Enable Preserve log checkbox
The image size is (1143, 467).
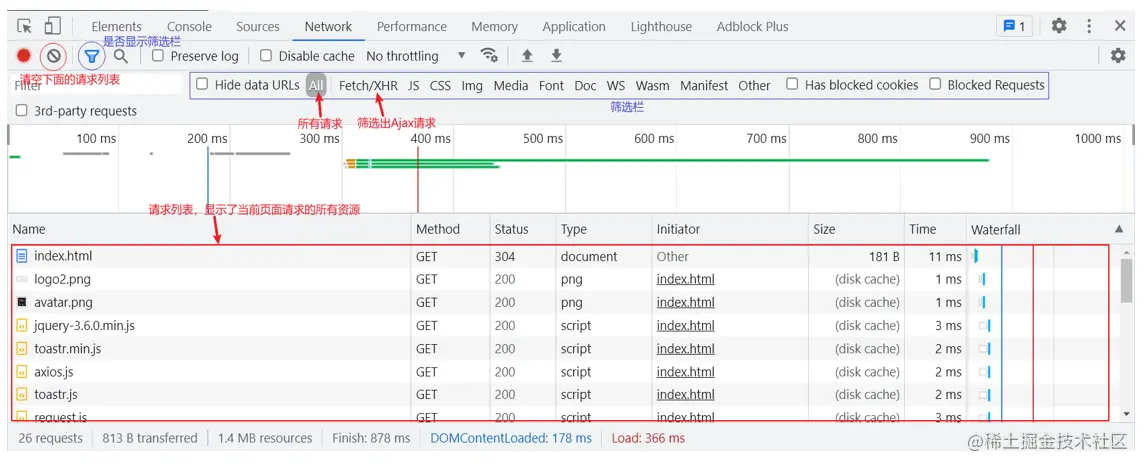tap(157, 55)
